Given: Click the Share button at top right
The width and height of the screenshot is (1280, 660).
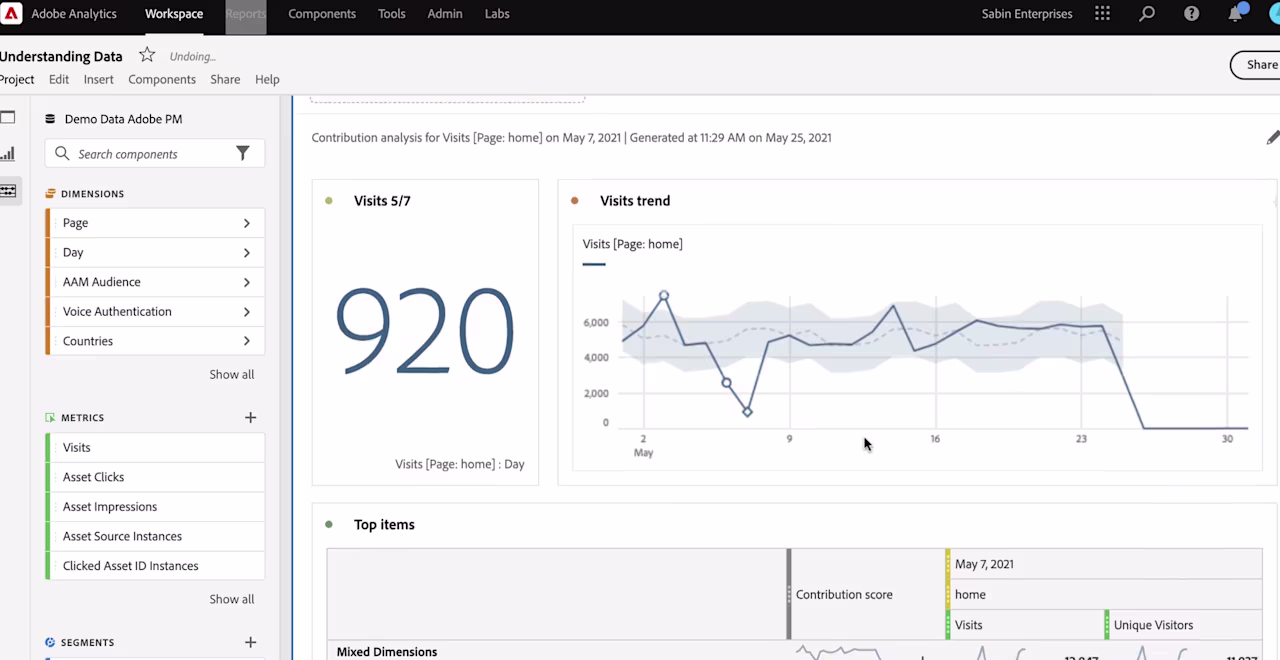Looking at the screenshot, I should [1258, 65].
